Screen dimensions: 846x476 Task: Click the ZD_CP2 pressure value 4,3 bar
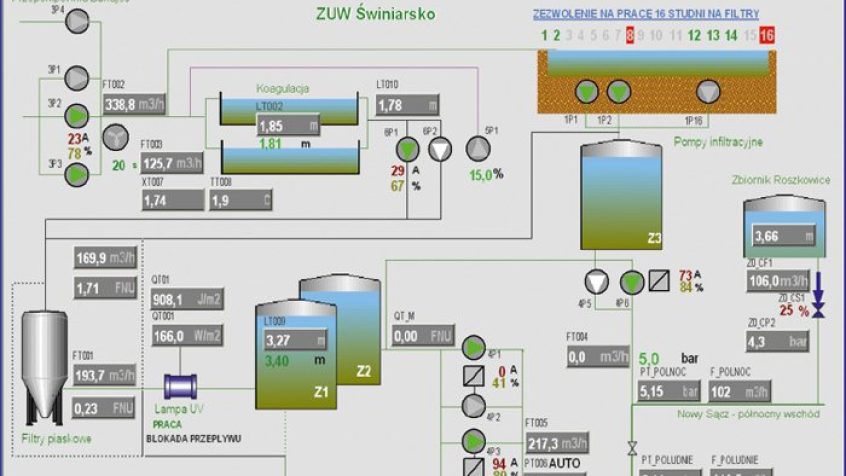pyautogui.click(x=777, y=342)
